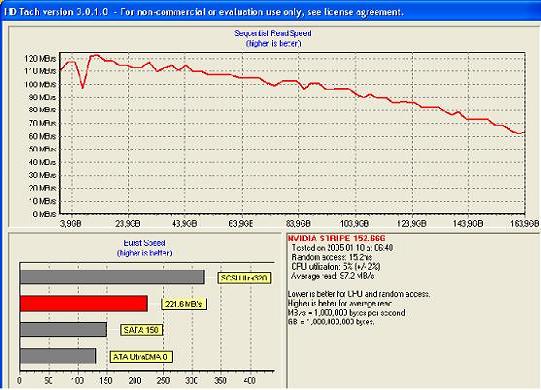This screenshot has width=541, height=390.
Task: Click the 'SATA 150' yellow label
Action: point(141,330)
